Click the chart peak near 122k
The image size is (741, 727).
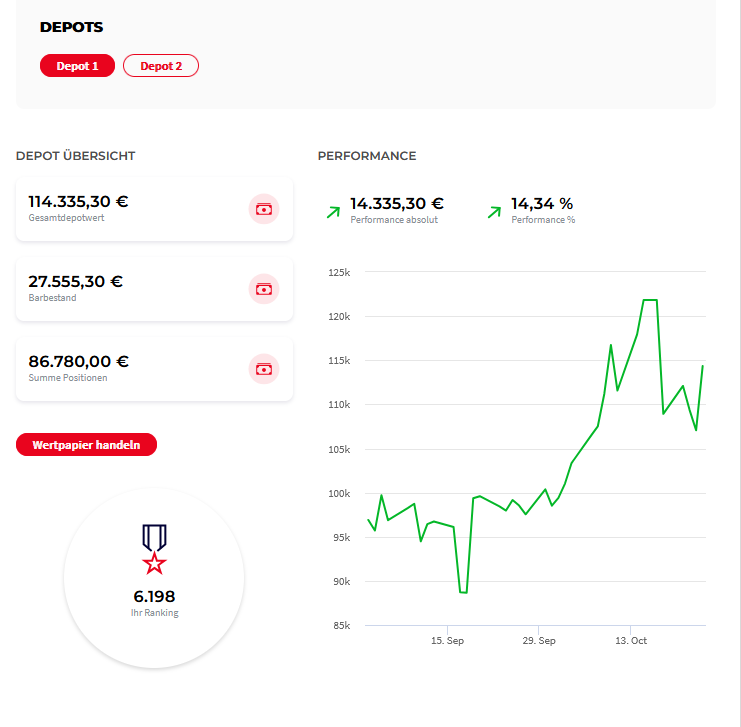pos(649,300)
